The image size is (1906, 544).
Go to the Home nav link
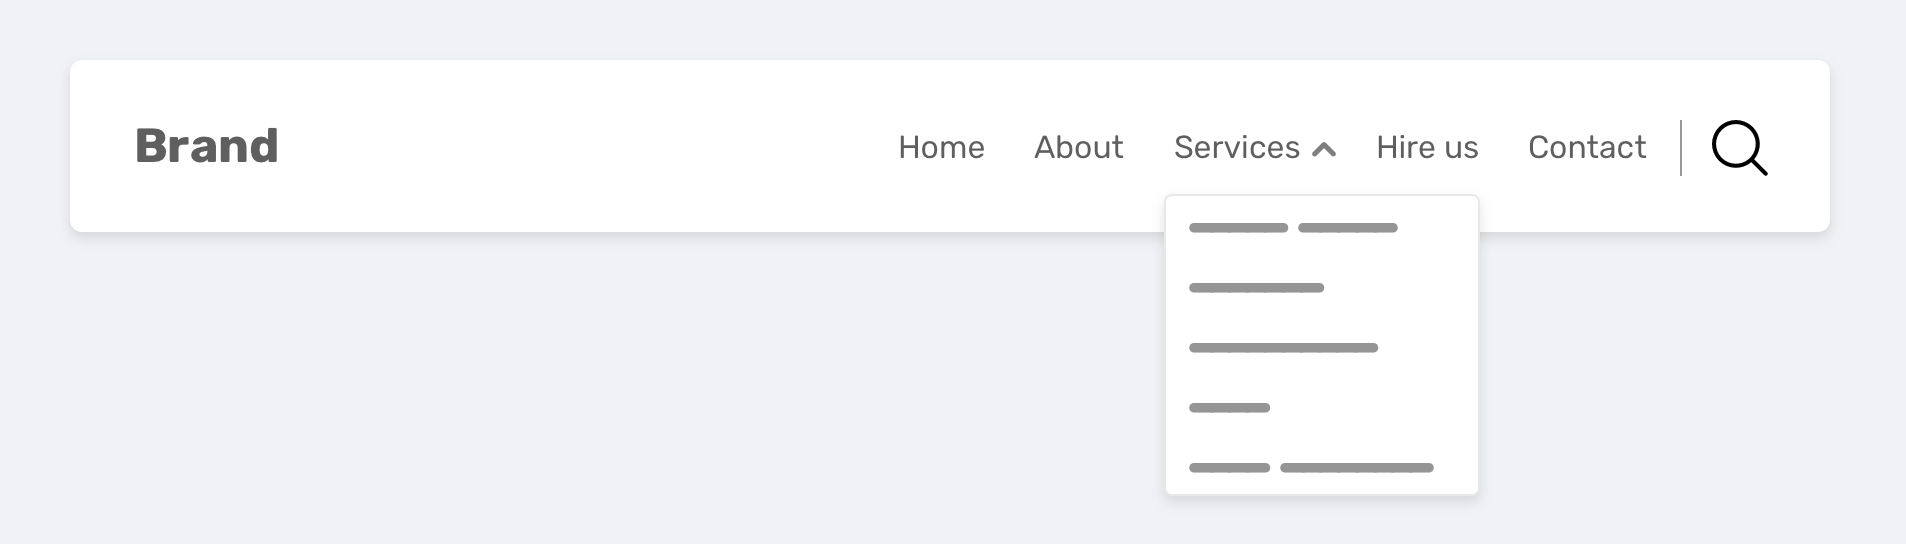coord(941,147)
